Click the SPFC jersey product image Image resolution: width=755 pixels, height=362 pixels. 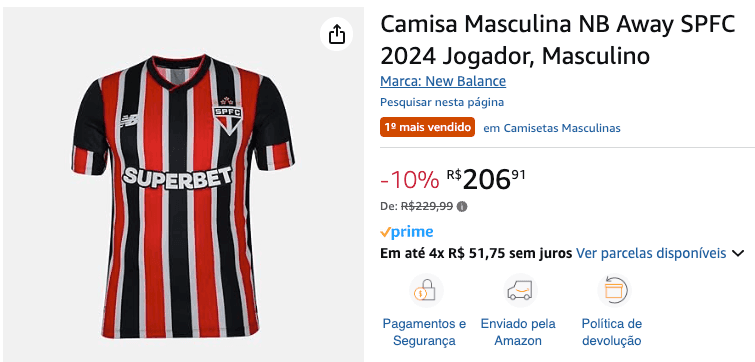coord(183,196)
